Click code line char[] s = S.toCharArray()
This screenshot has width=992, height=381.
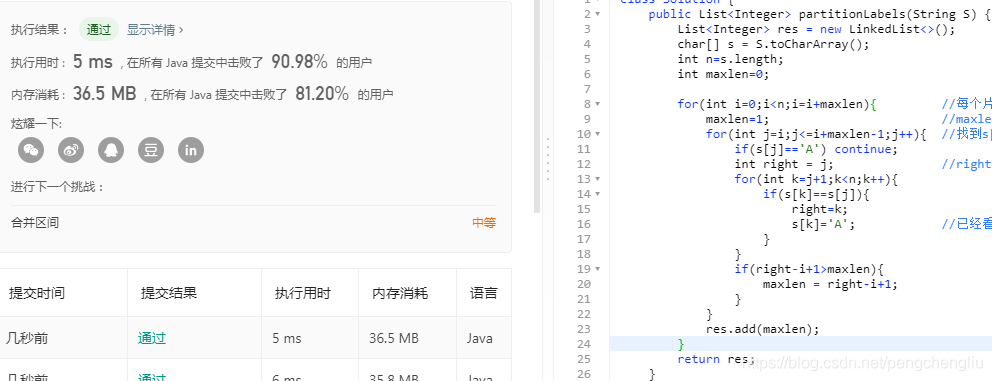point(773,44)
